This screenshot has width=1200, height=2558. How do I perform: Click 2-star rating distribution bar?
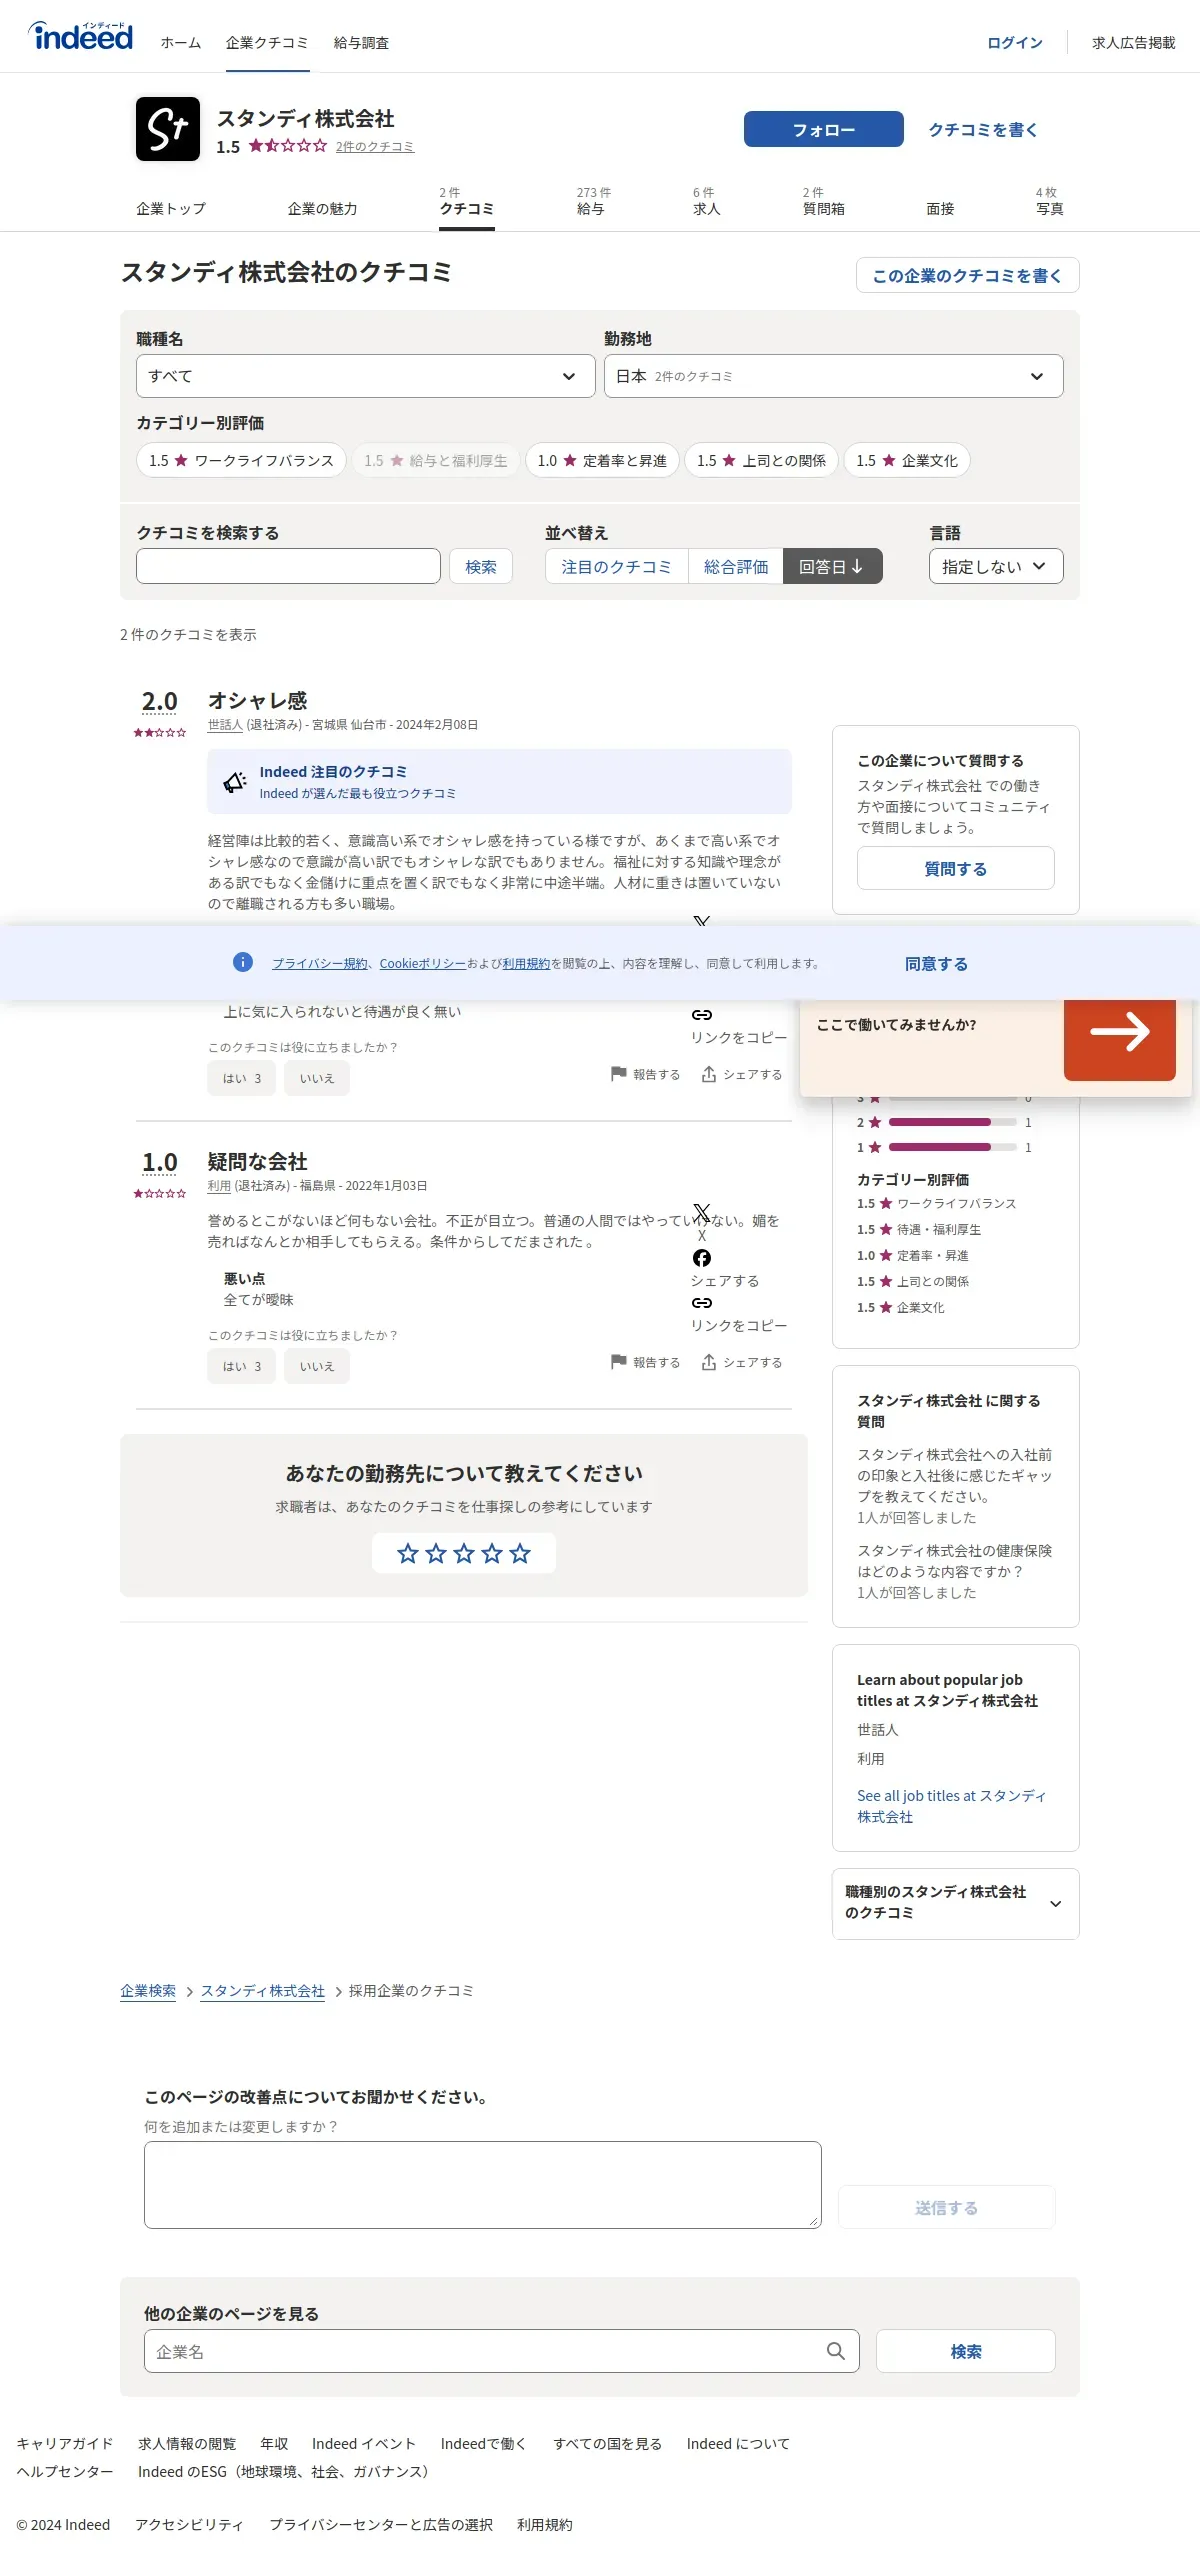point(953,1122)
